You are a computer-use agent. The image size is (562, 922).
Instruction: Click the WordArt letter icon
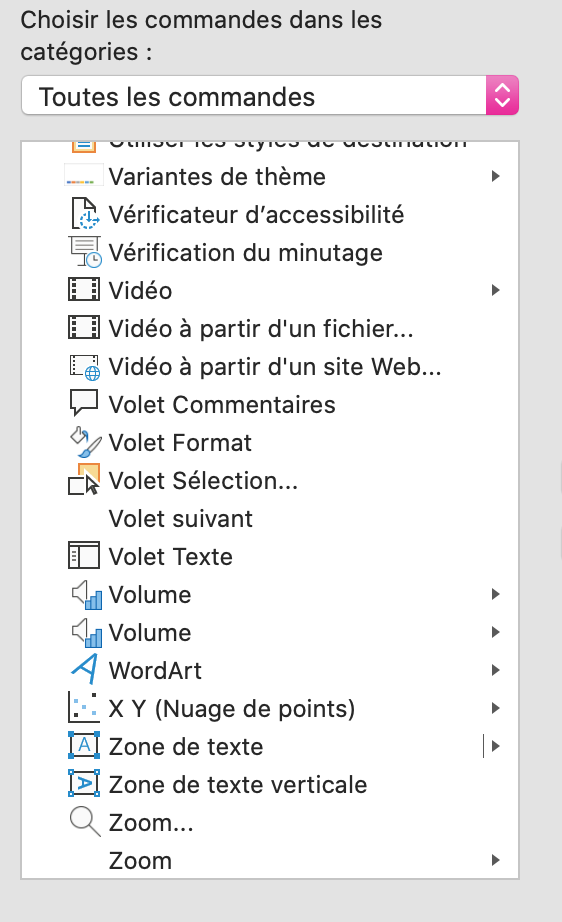(x=84, y=670)
